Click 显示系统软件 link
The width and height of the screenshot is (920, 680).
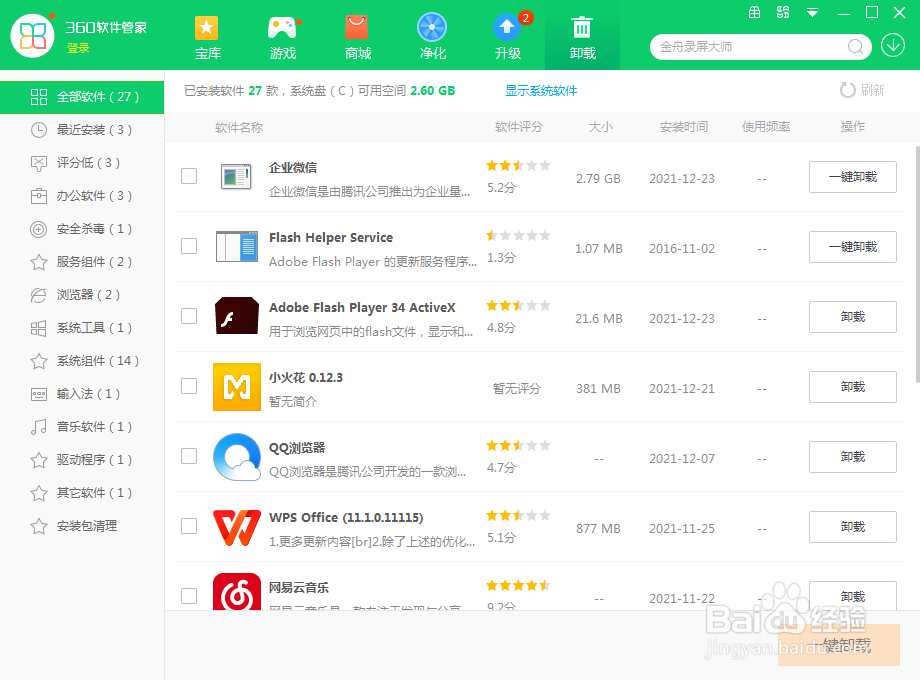coord(541,90)
